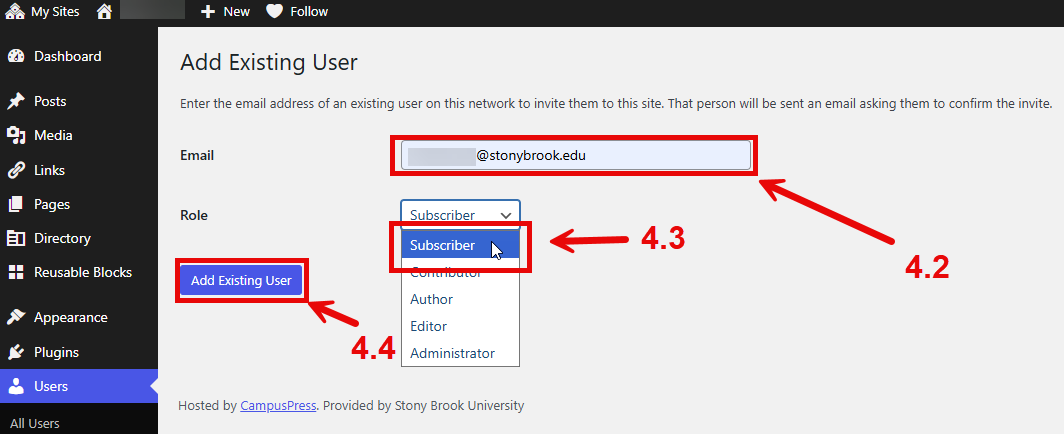Focus the Email address input field
The width and height of the screenshot is (1064, 434).
tap(575, 155)
